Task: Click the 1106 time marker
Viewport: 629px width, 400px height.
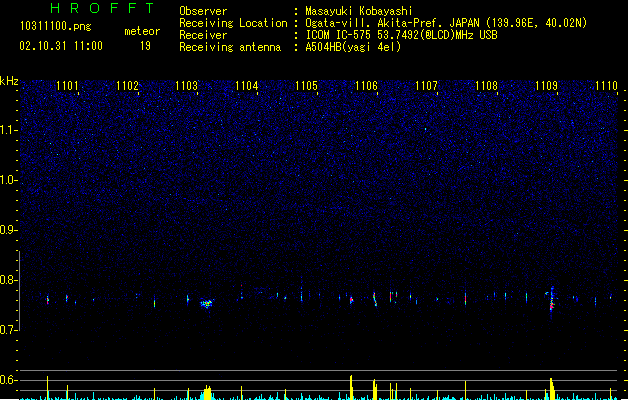Action: (x=366, y=86)
